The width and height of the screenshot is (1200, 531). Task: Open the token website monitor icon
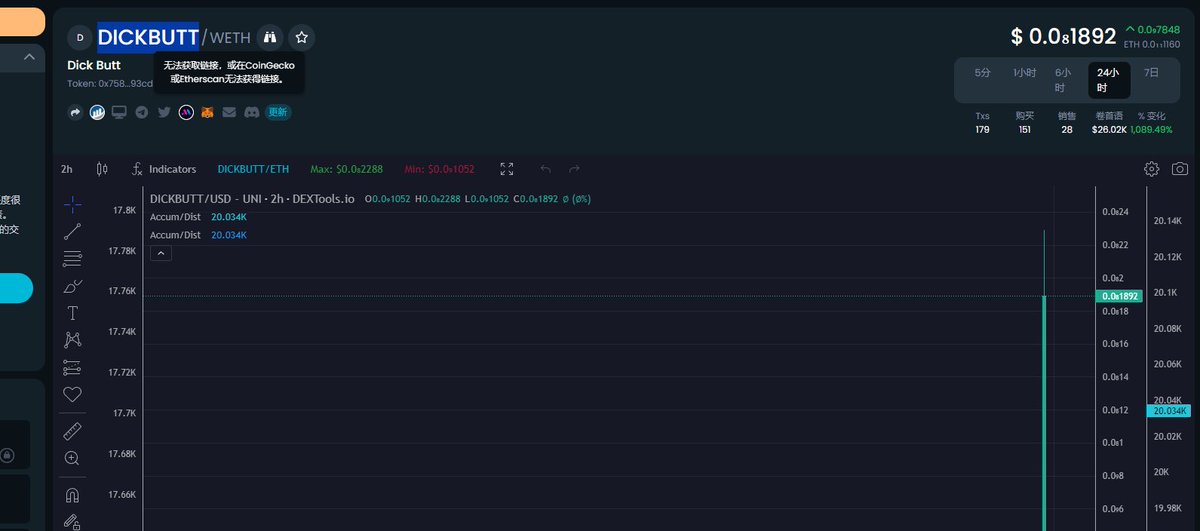coord(119,112)
